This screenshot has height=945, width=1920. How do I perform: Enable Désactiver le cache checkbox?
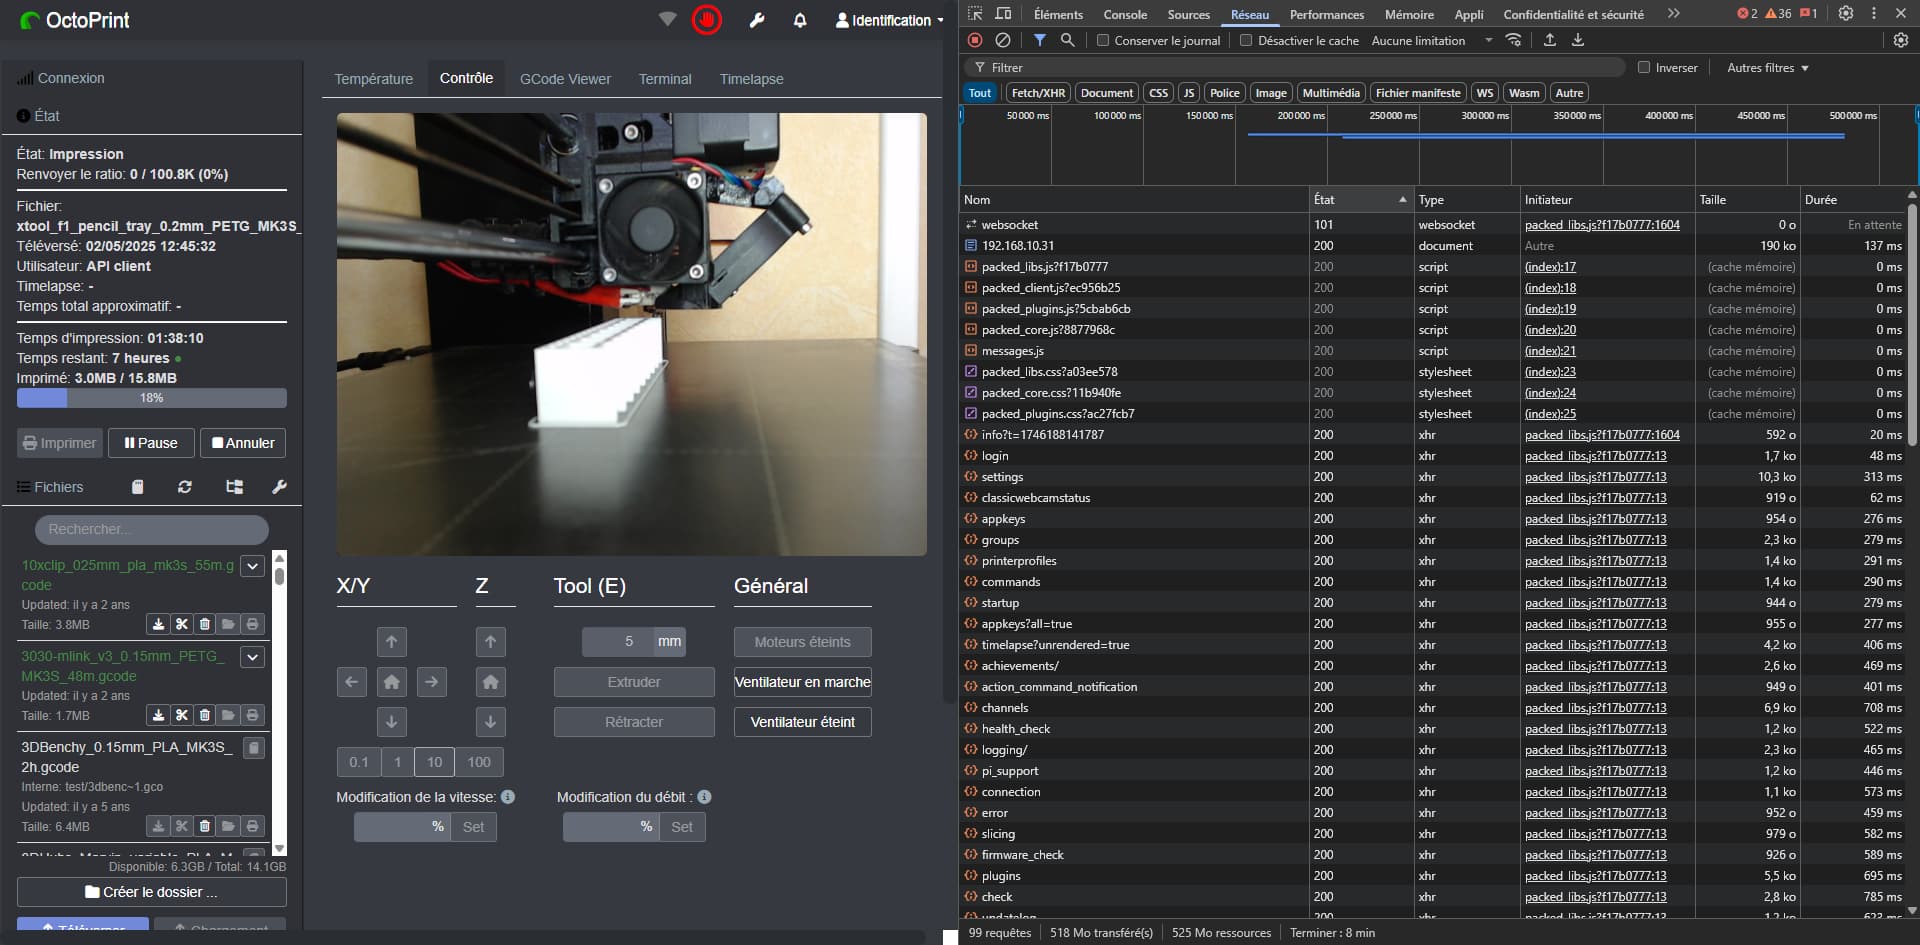1246,41
